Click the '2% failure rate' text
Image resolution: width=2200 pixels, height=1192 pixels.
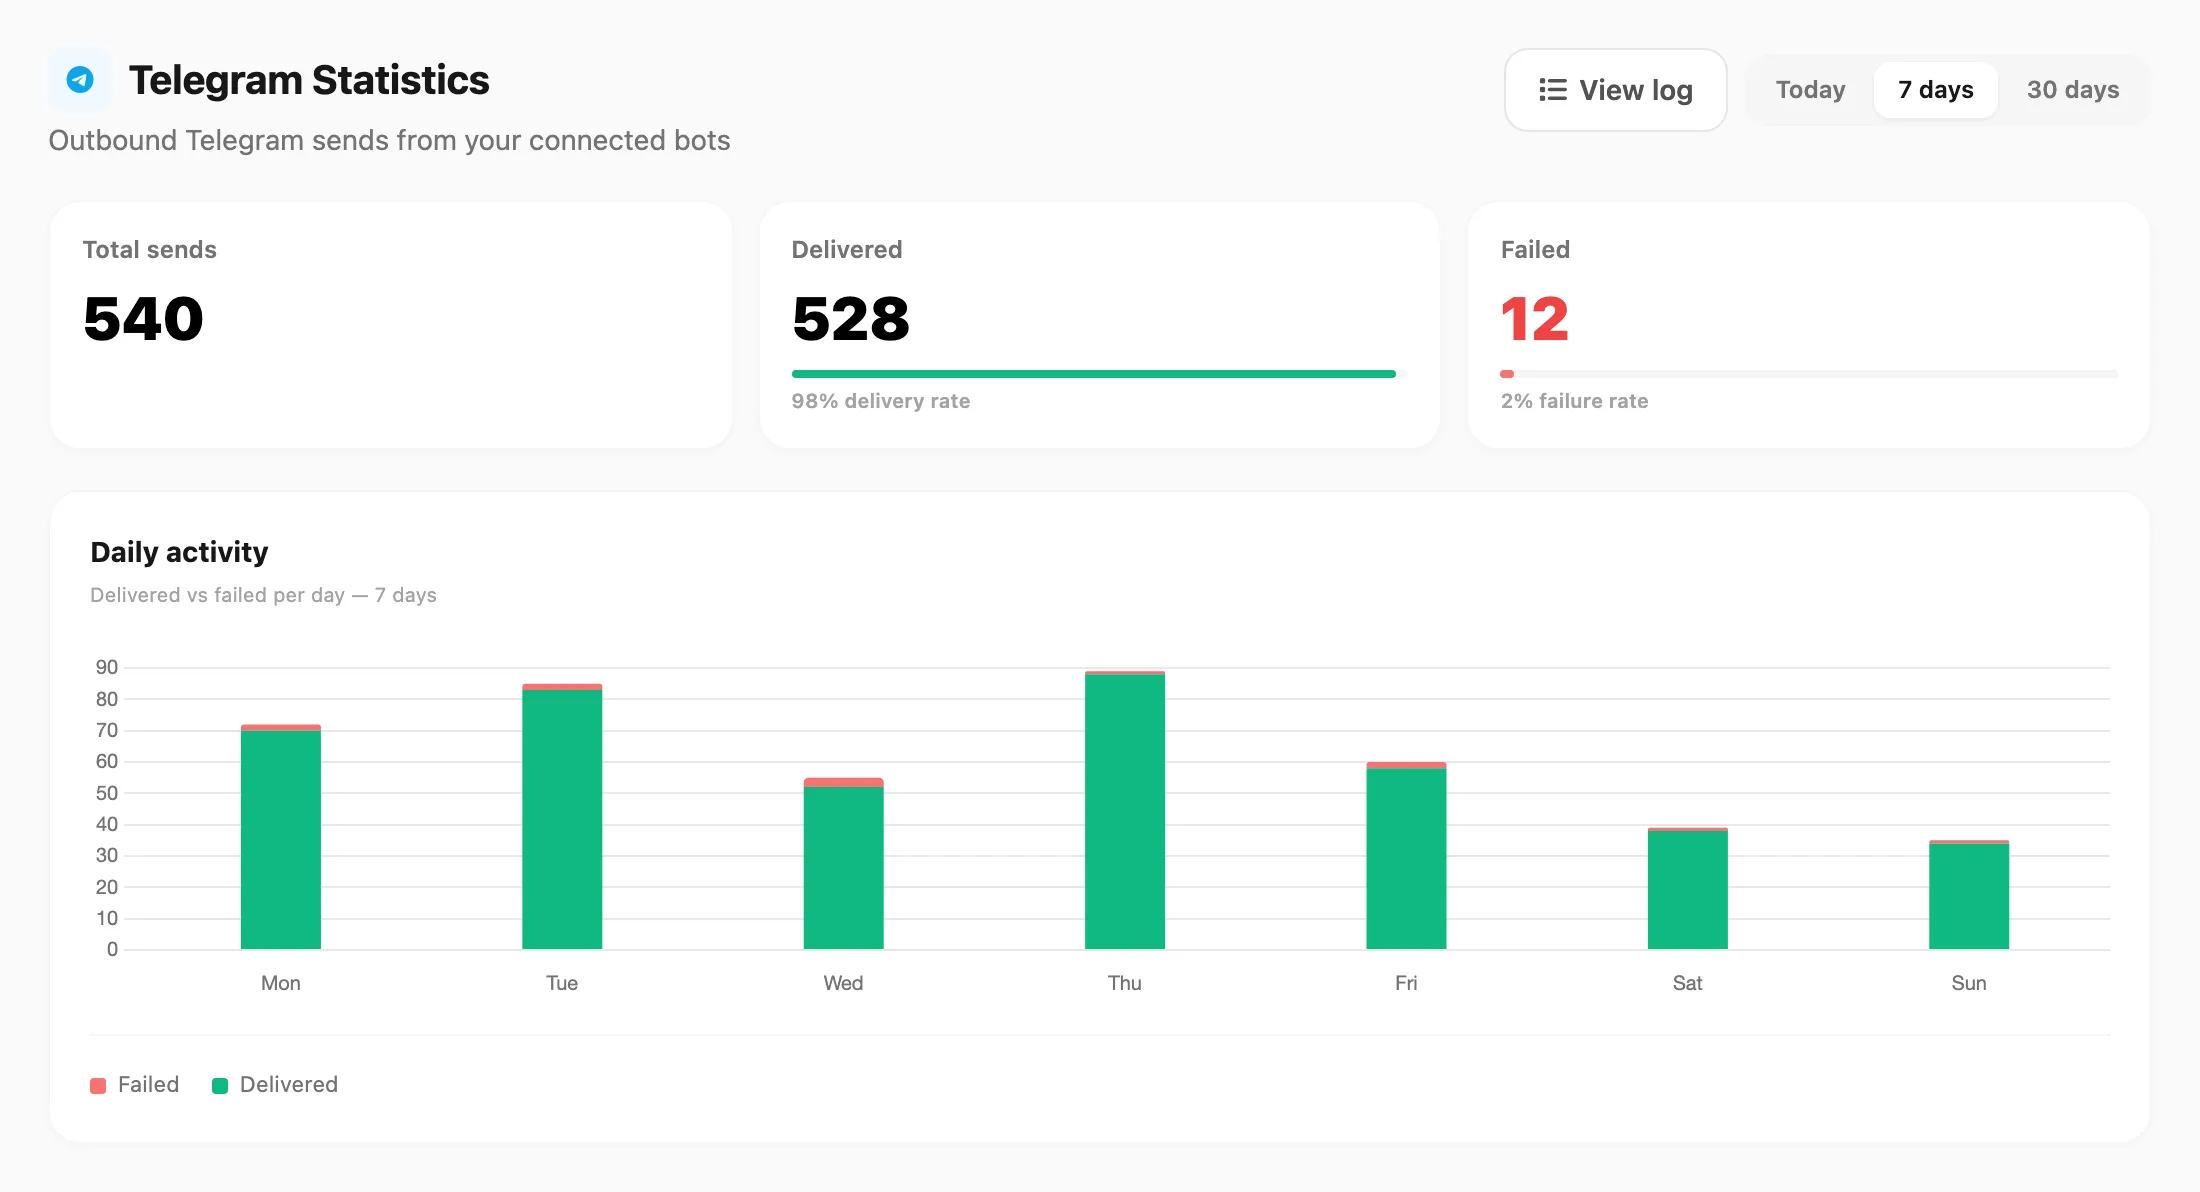coord(1574,401)
